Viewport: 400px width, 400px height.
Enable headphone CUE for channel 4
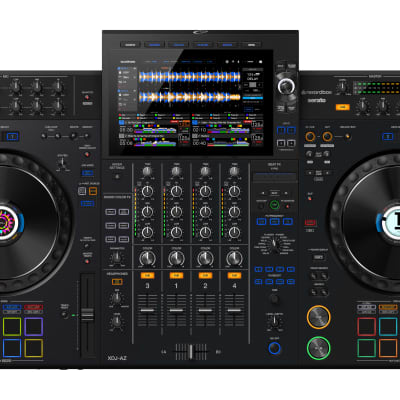coord(234,276)
